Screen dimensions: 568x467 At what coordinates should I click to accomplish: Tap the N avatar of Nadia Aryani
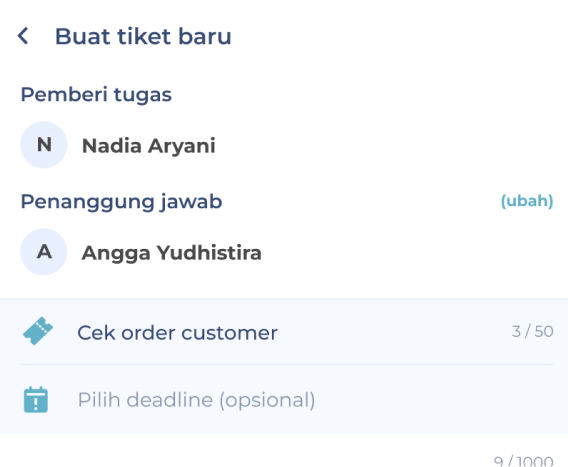click(43, 145)
